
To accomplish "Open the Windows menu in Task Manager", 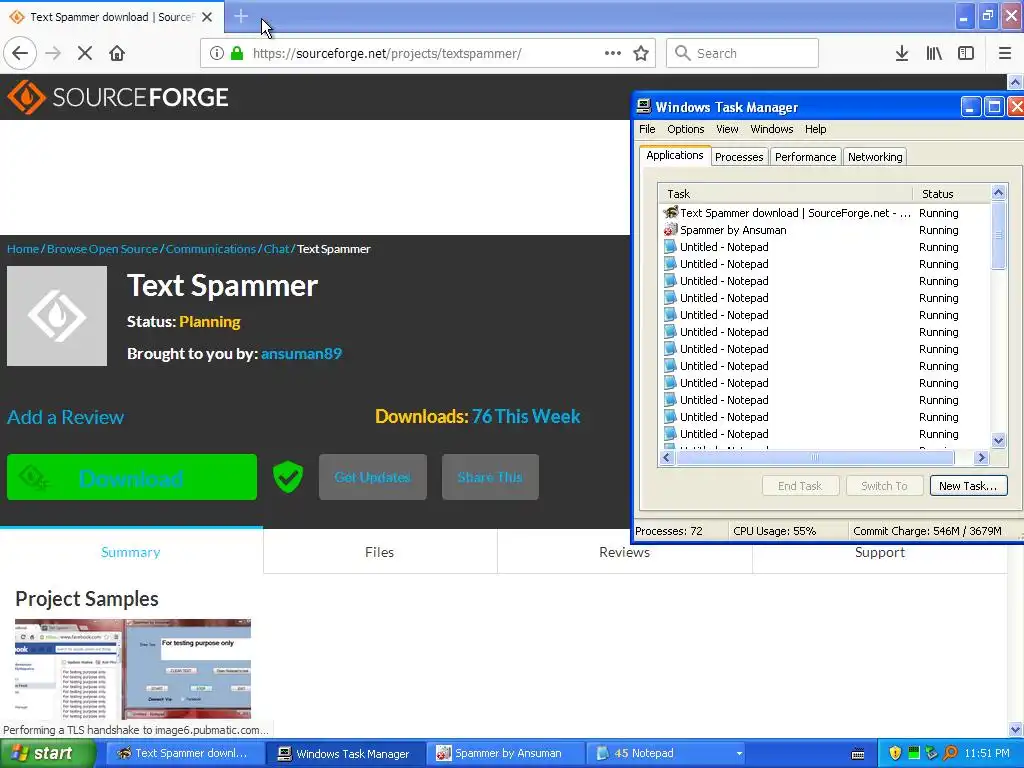I will point(771,129).
